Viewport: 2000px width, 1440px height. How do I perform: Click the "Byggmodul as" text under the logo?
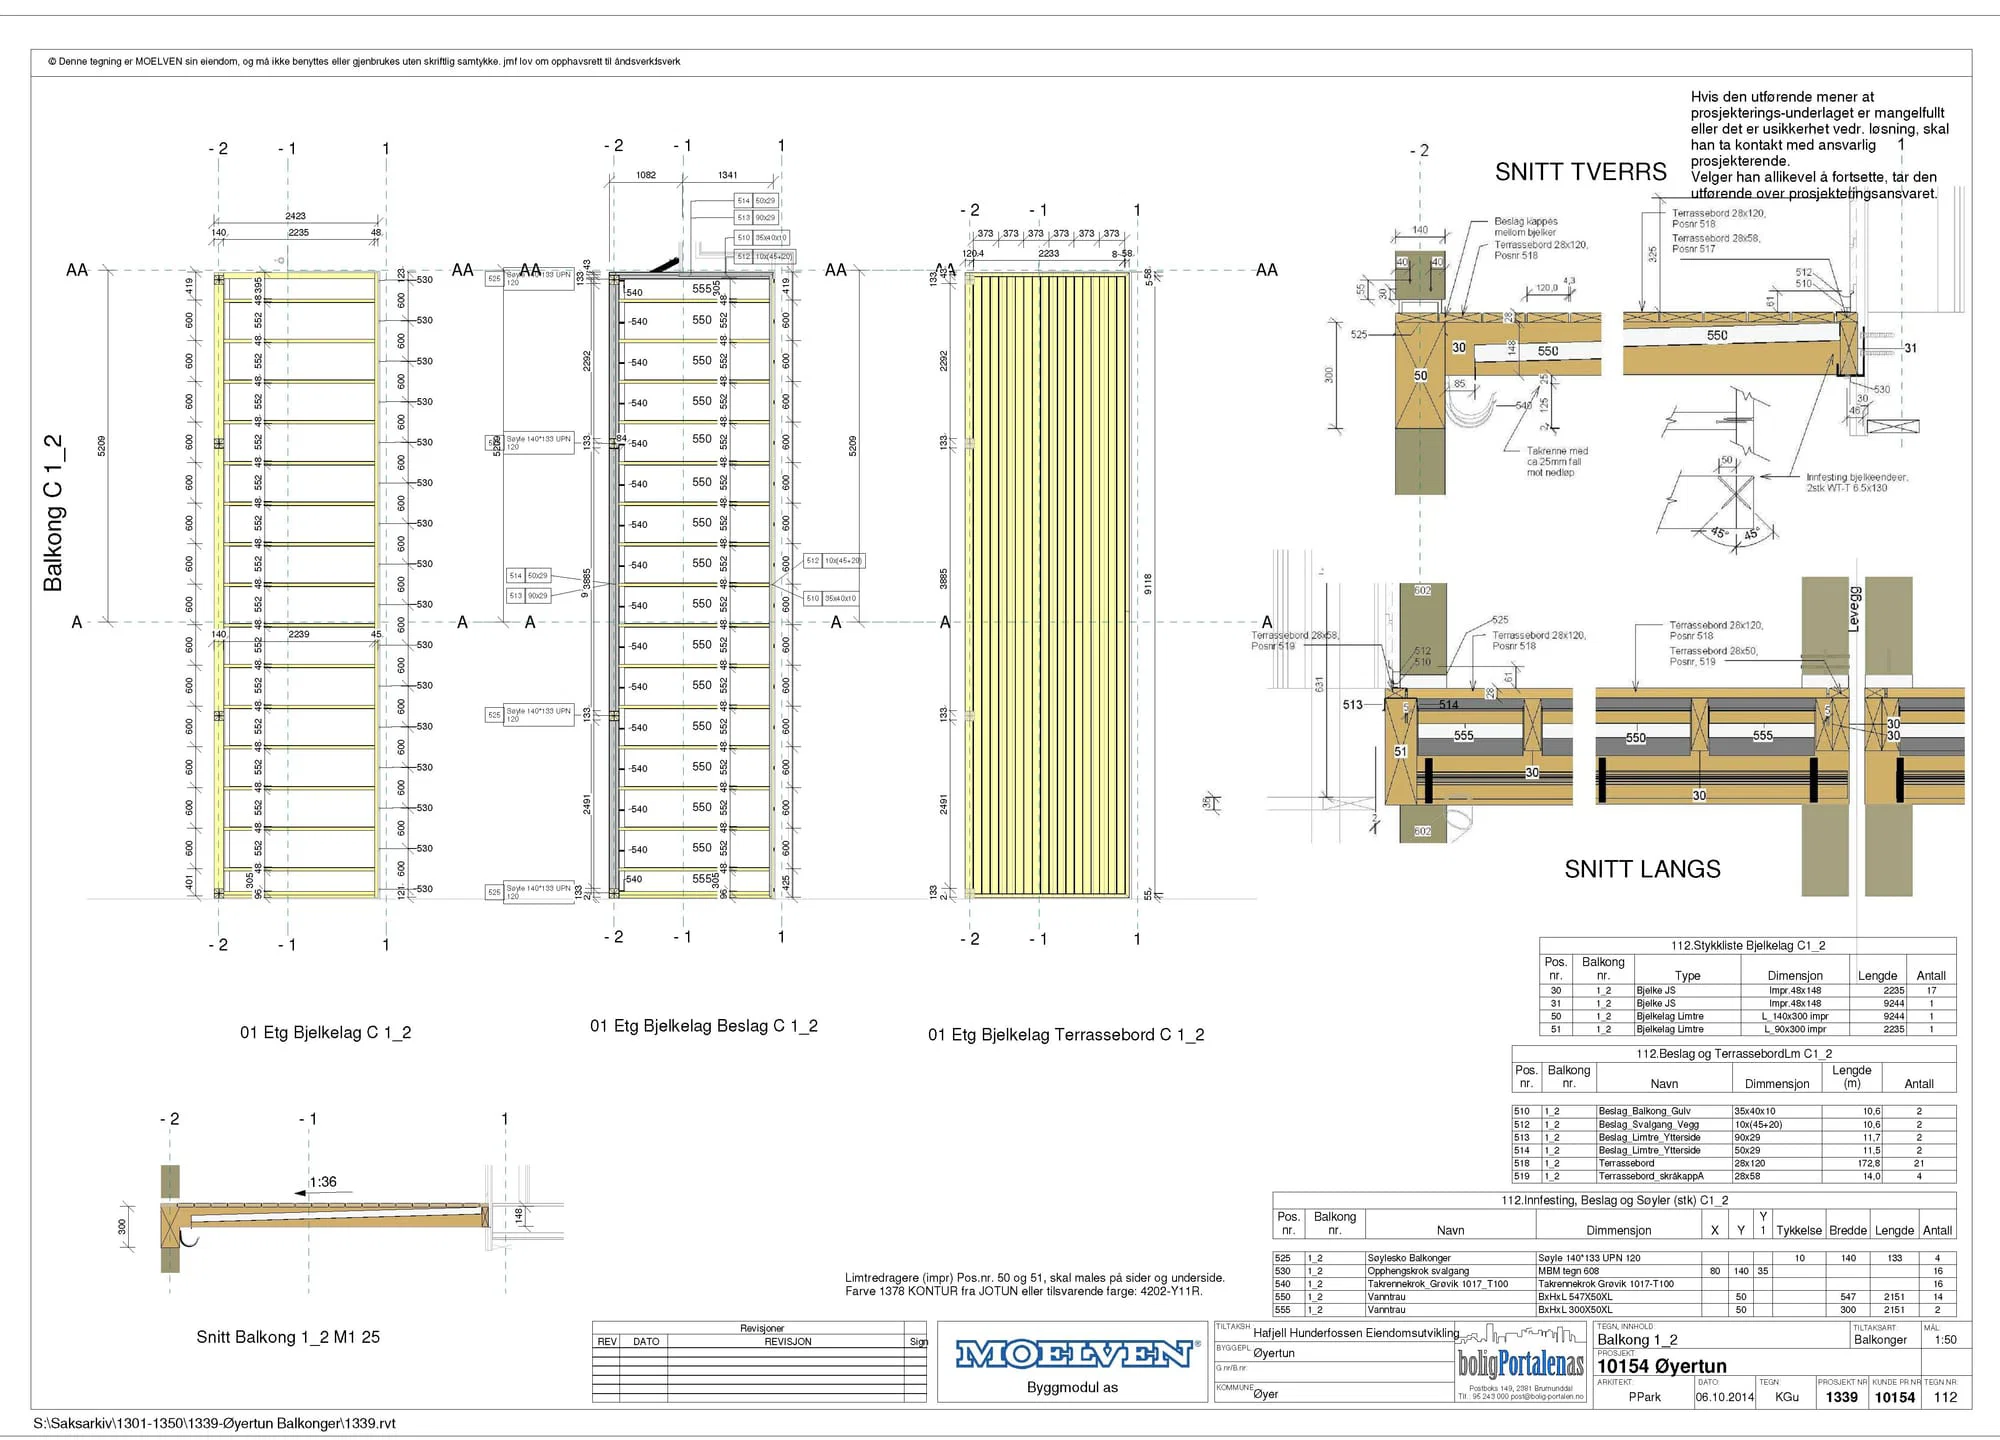point(1072,1387)
